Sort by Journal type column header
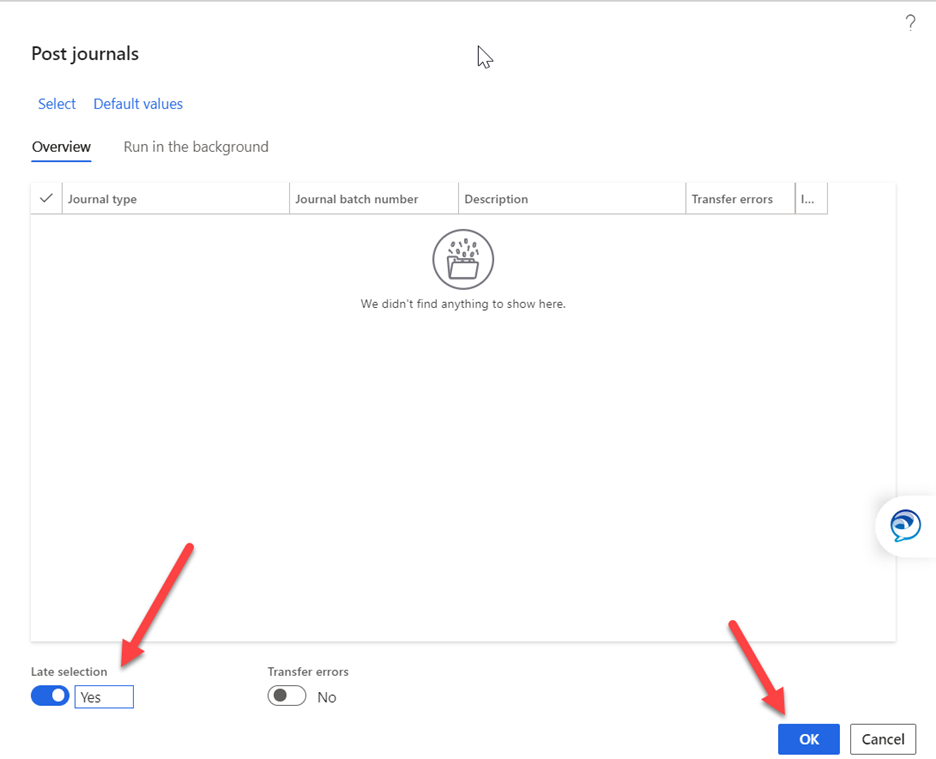This screenshot has height=759, width=936. [x=176, y=199]
